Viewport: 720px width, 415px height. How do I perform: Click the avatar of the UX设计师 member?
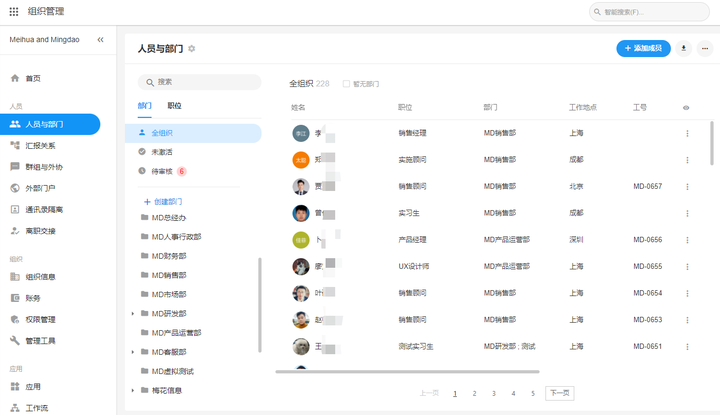point(301,266)
